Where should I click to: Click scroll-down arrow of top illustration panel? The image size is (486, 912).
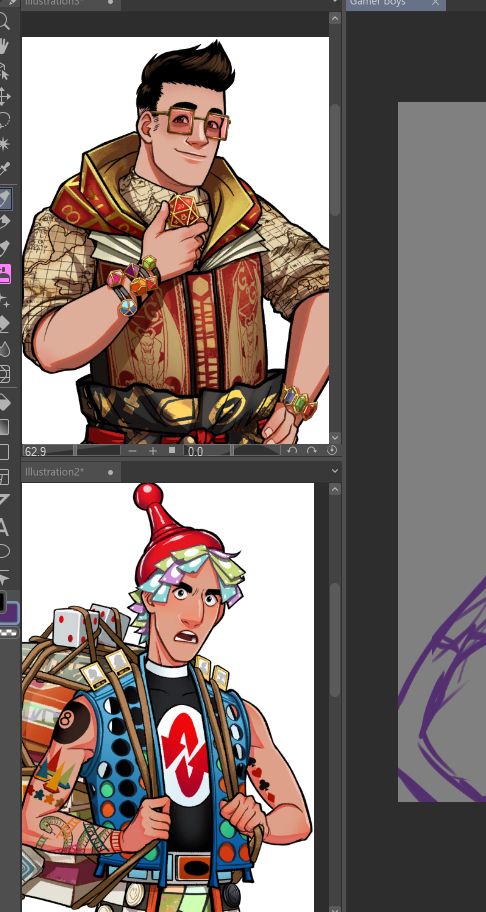pyautogui.click(x=334, y=437)
